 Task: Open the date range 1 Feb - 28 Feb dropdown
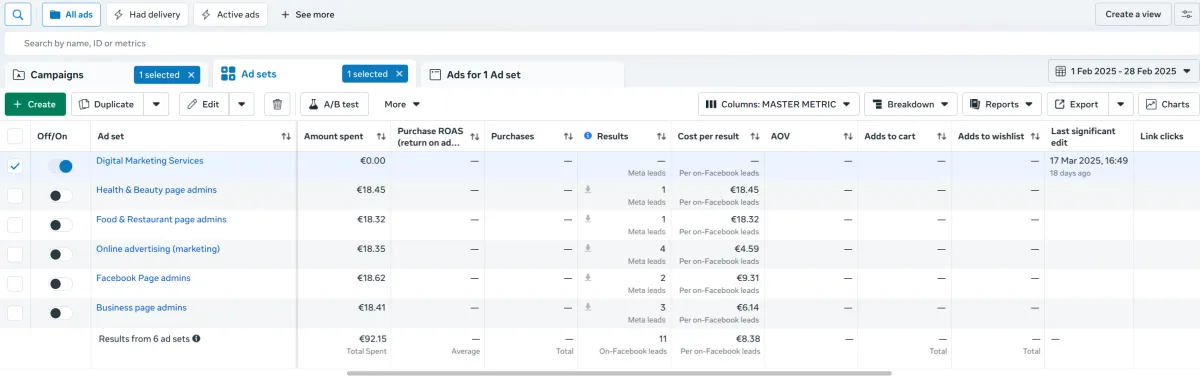pos(1124,71)
